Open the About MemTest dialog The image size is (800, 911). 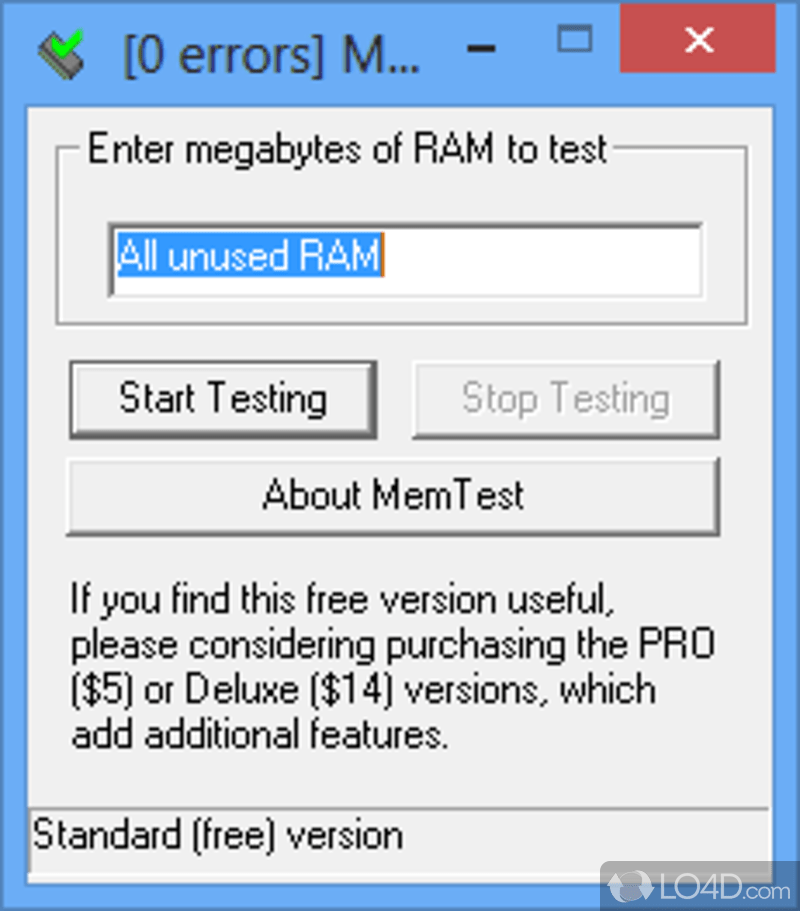pyautogui.click(x=393, y=496)
